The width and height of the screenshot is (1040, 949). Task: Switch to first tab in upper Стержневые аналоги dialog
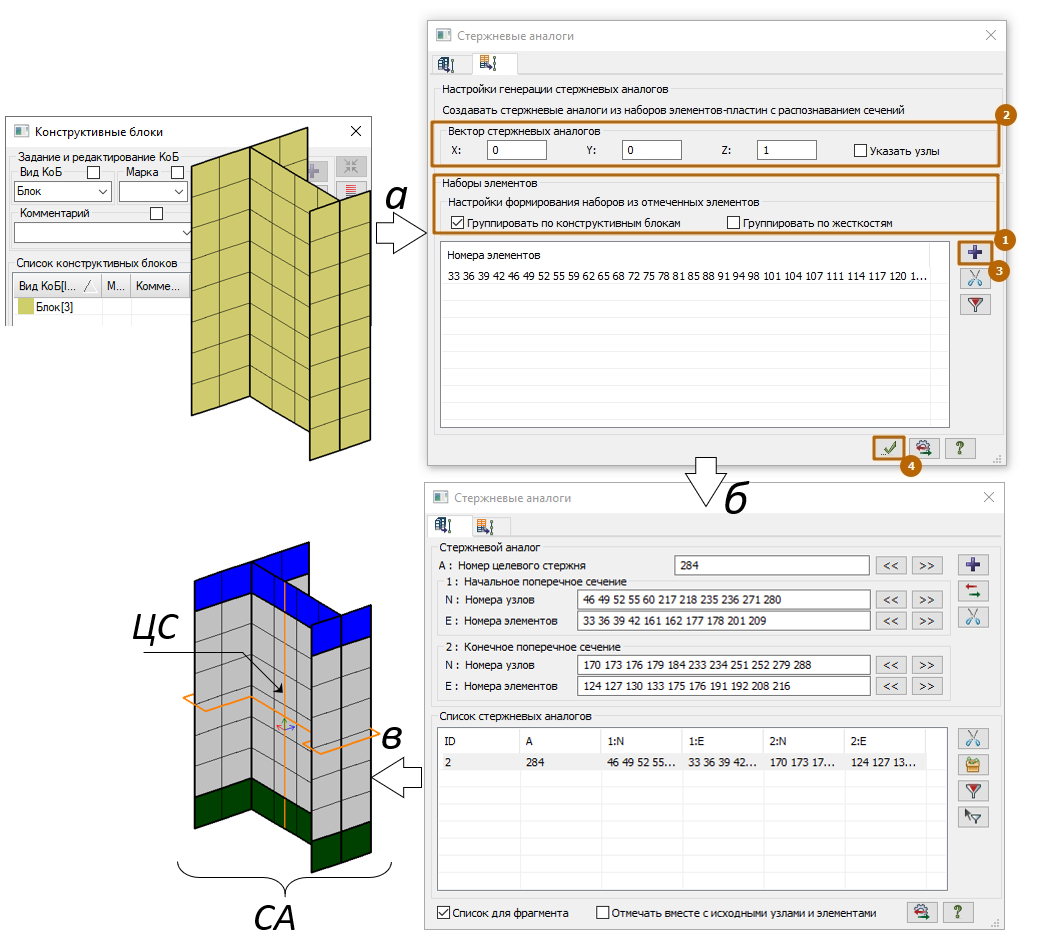coord(446,65)
